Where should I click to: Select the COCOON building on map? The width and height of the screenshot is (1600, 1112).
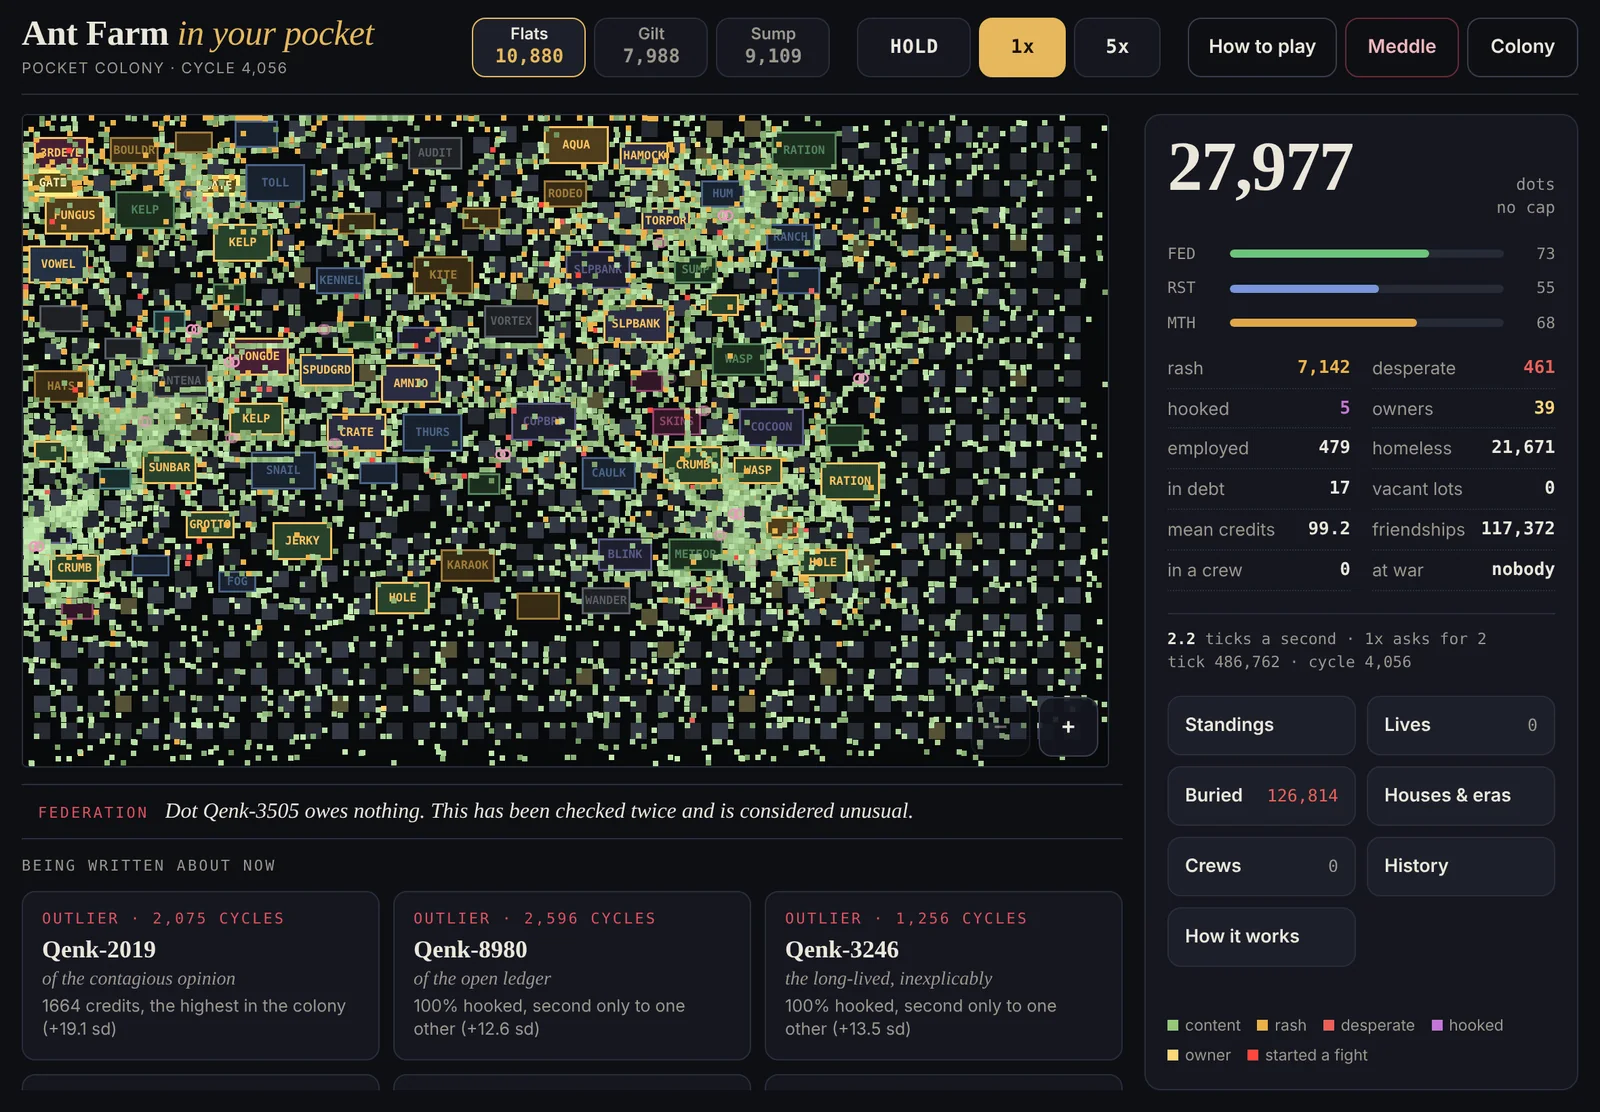coord(771,427)
